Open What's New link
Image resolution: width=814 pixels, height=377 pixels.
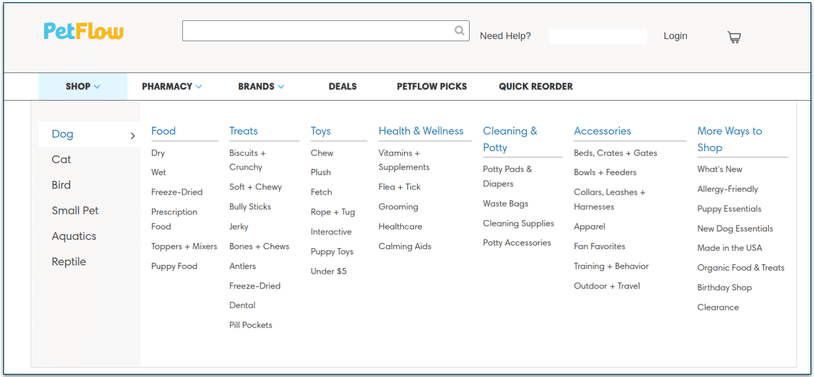720,169
